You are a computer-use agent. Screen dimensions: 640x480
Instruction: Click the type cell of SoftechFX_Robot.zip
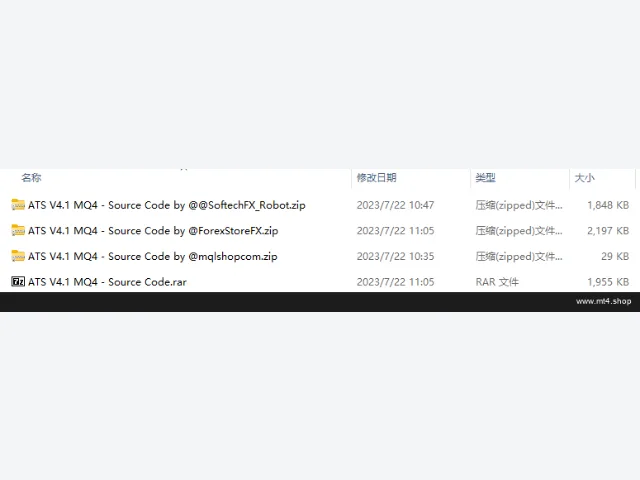click(x=519, y=205)
